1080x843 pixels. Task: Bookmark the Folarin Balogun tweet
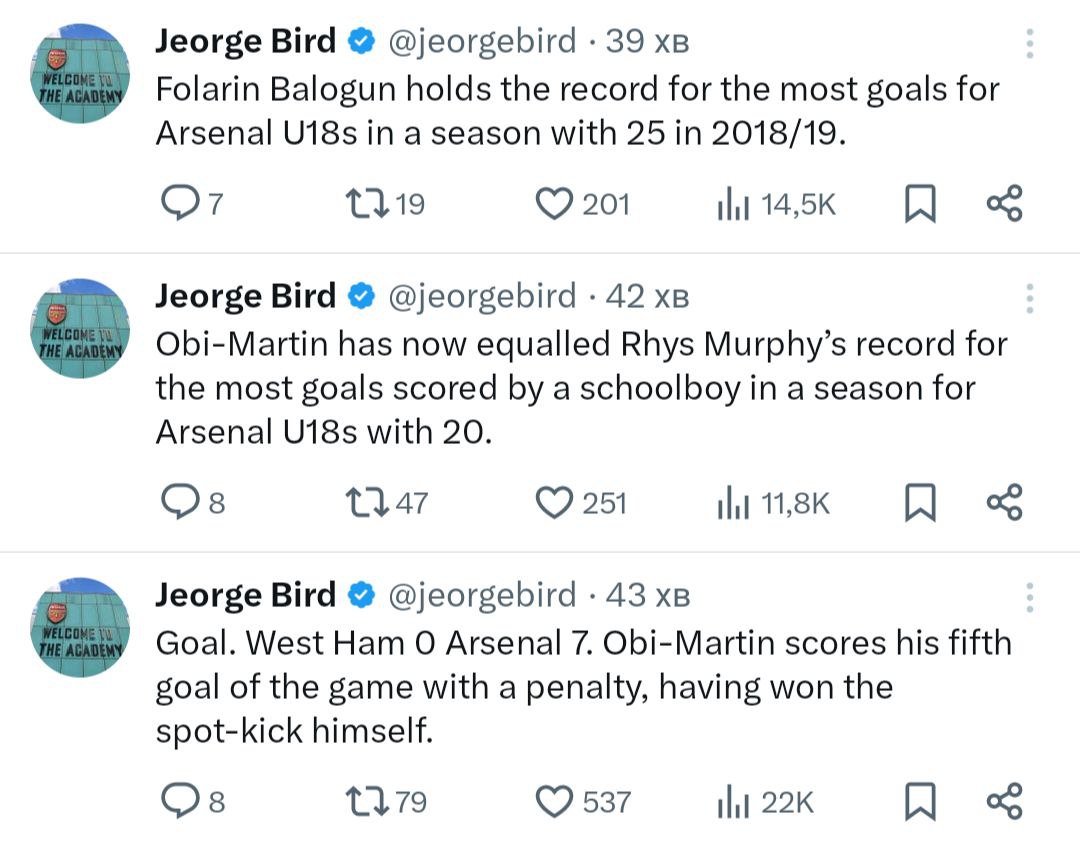click(919, 205)
